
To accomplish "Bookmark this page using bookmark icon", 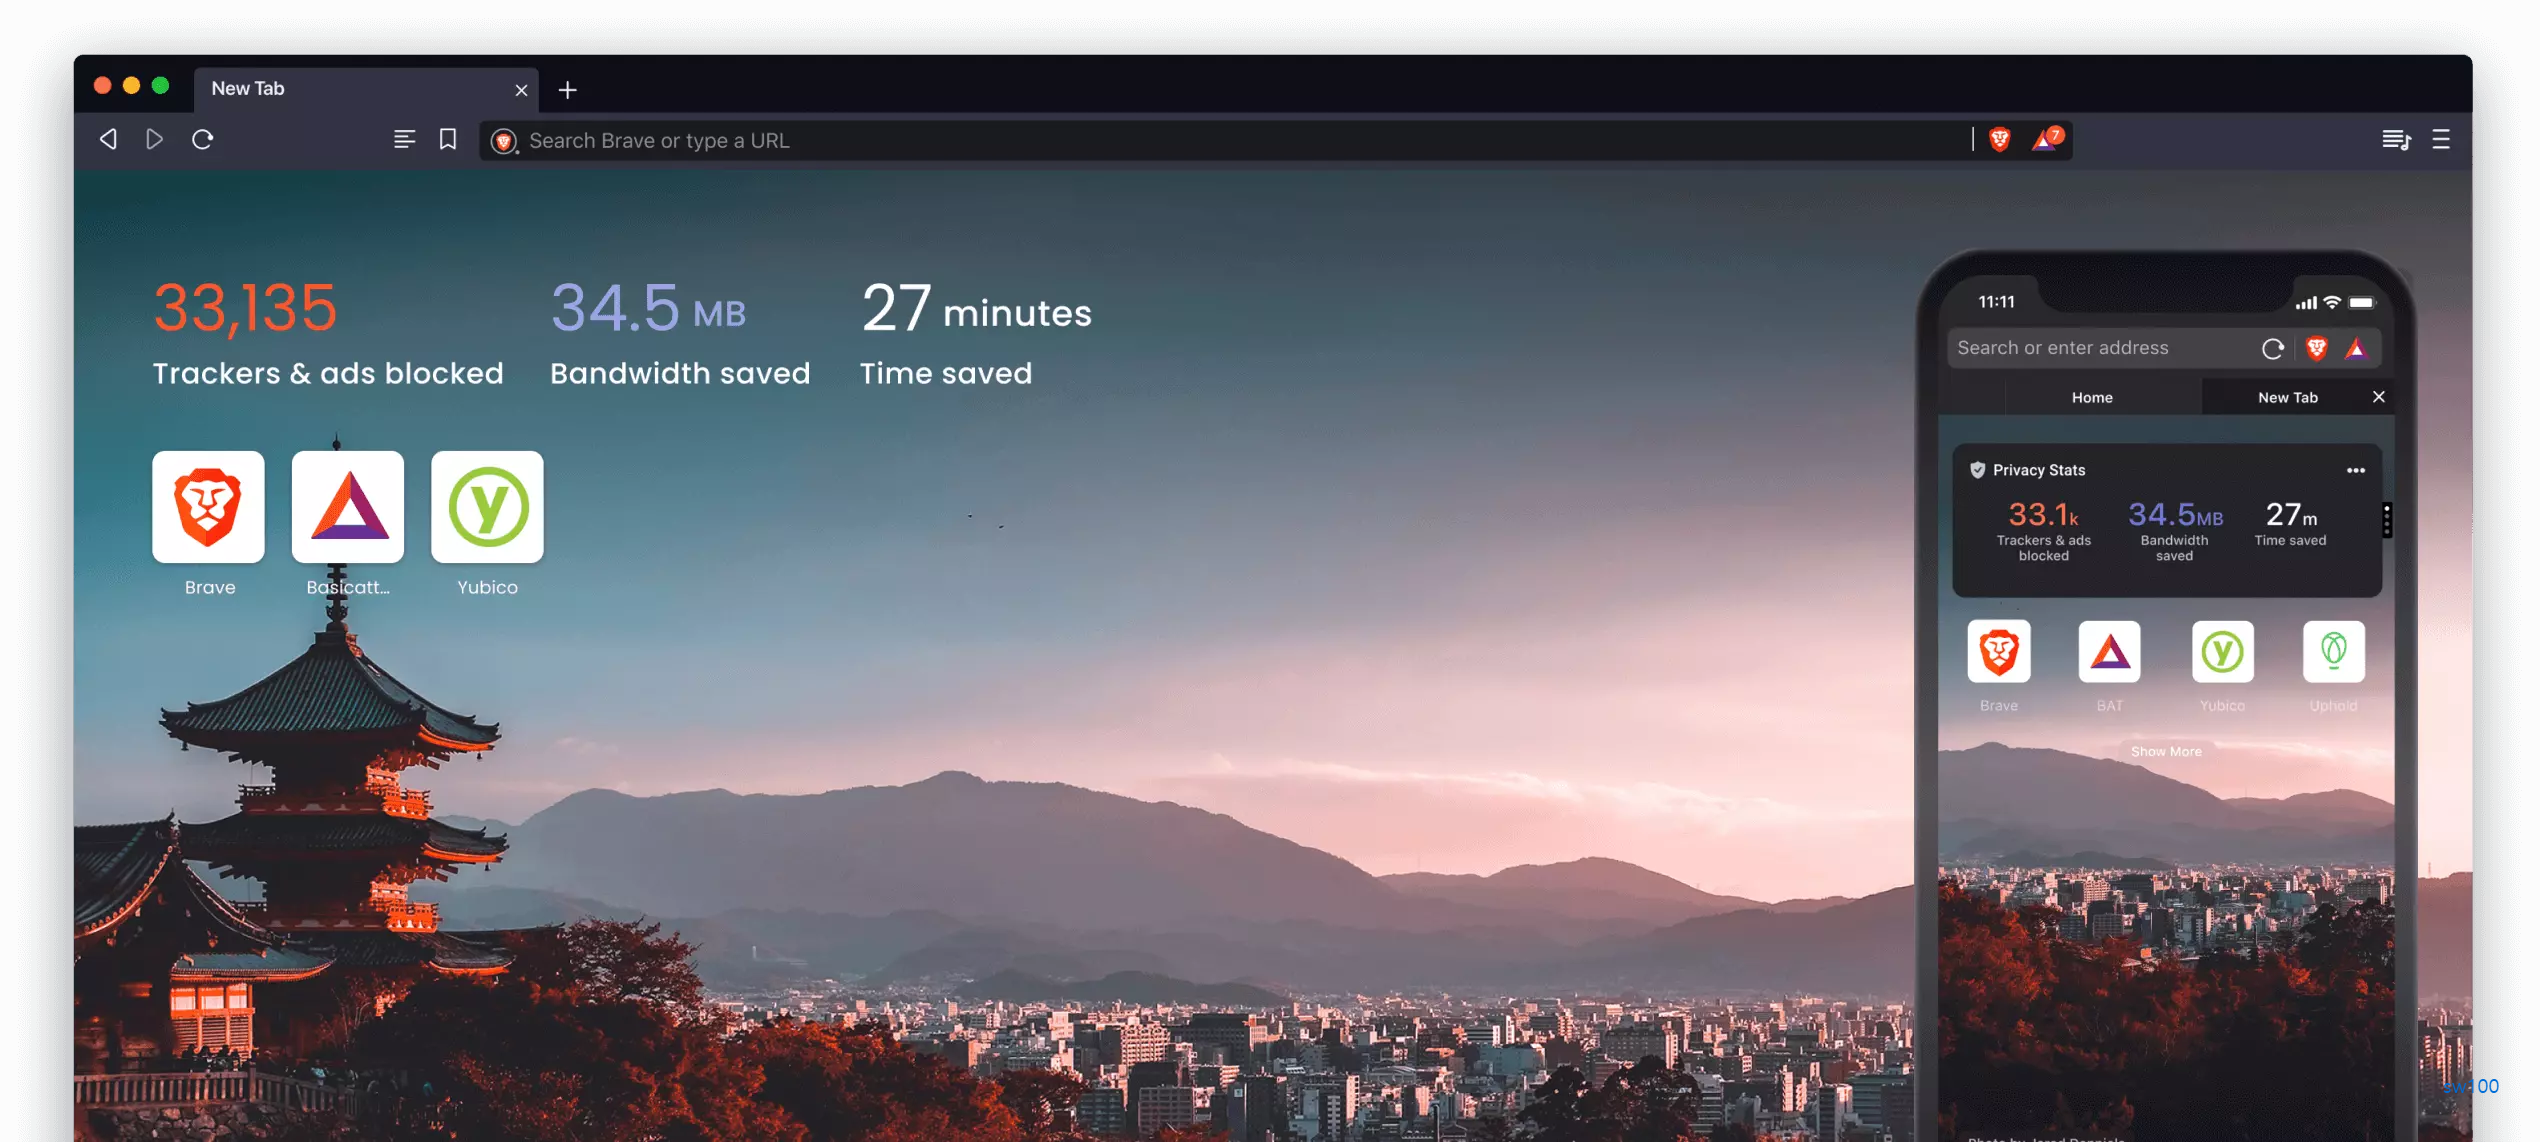I will pyautogui.click(x=448, y=139).
